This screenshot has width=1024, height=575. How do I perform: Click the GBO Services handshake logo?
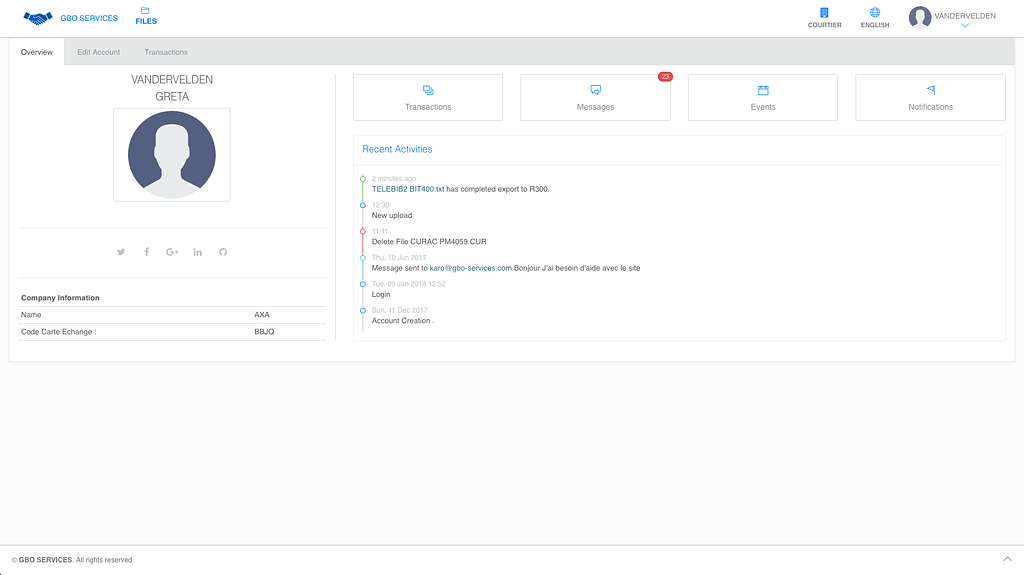pyautogui.click(x=38, y=18)
